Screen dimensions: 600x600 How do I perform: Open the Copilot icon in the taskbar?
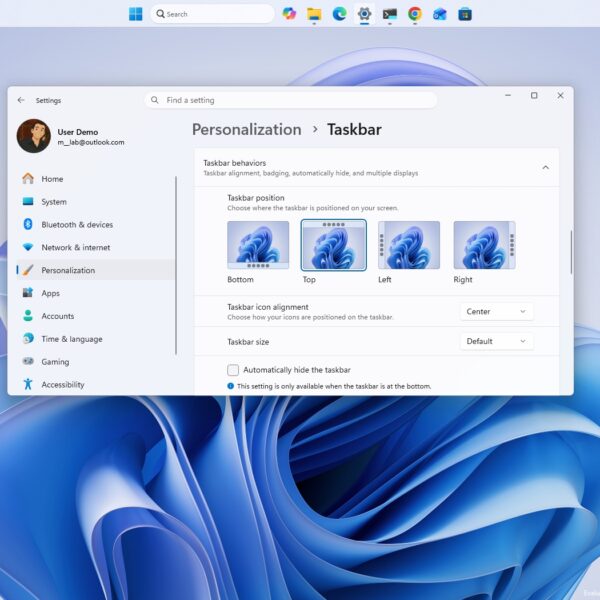[289, 14]
